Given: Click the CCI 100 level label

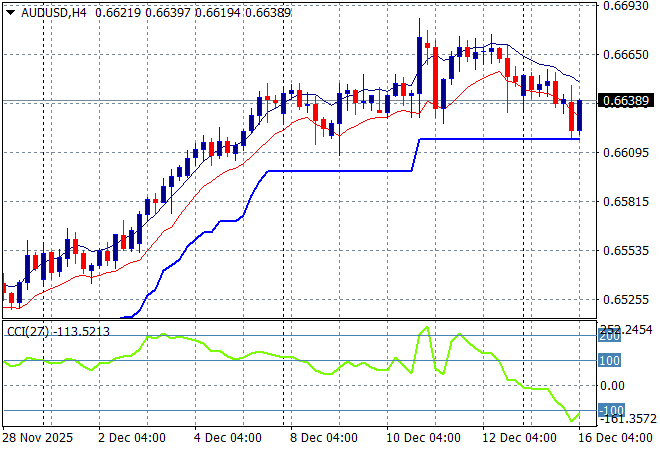Looking at the screenshot, I should tap(609, 361).
